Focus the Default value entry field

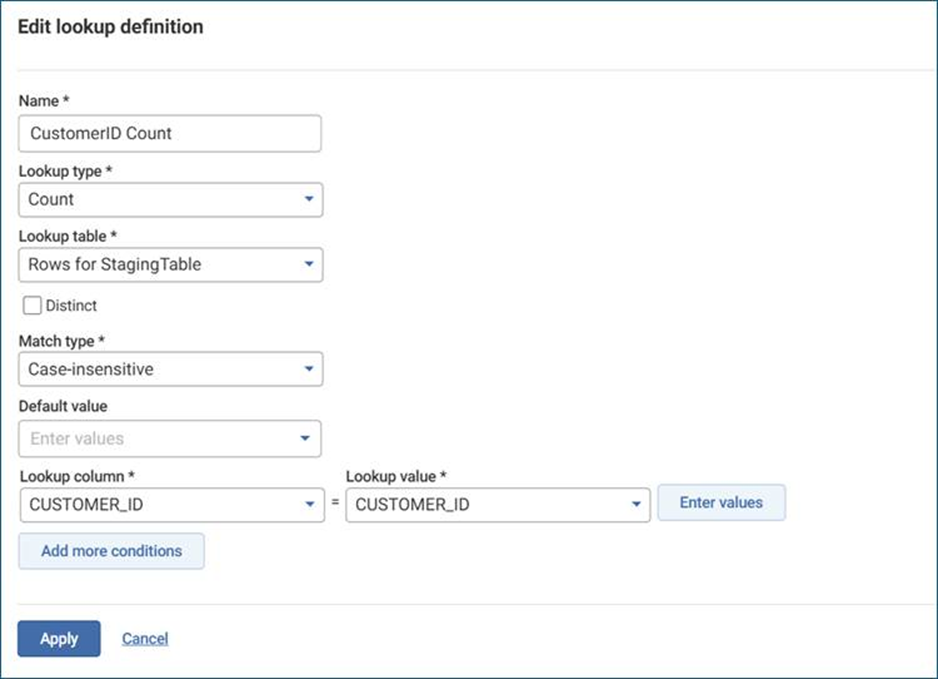[x=155, y=438]
